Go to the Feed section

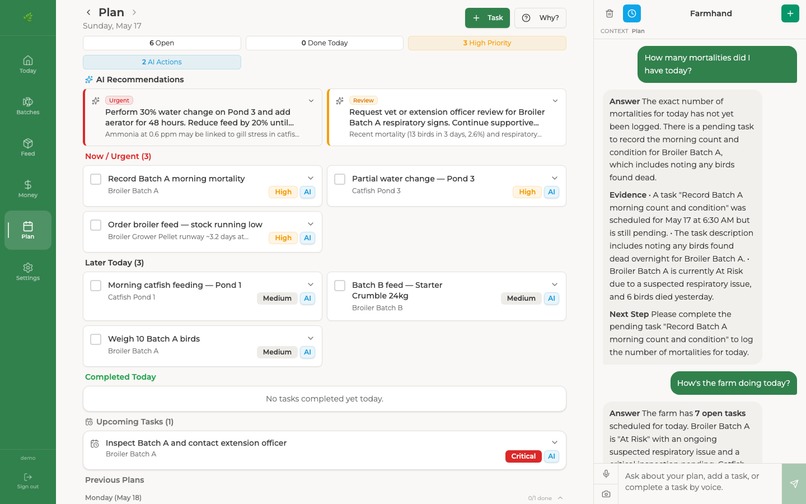coord(28,148)
